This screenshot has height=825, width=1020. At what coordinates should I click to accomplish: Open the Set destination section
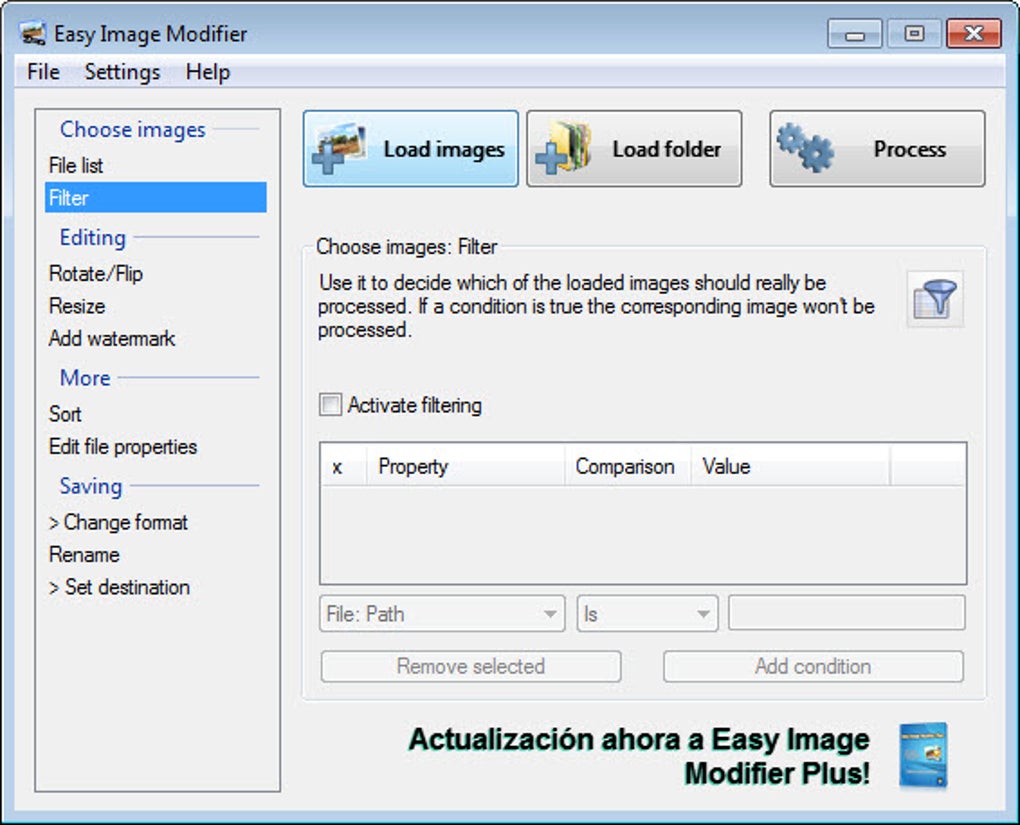click(x=155, y=587)
